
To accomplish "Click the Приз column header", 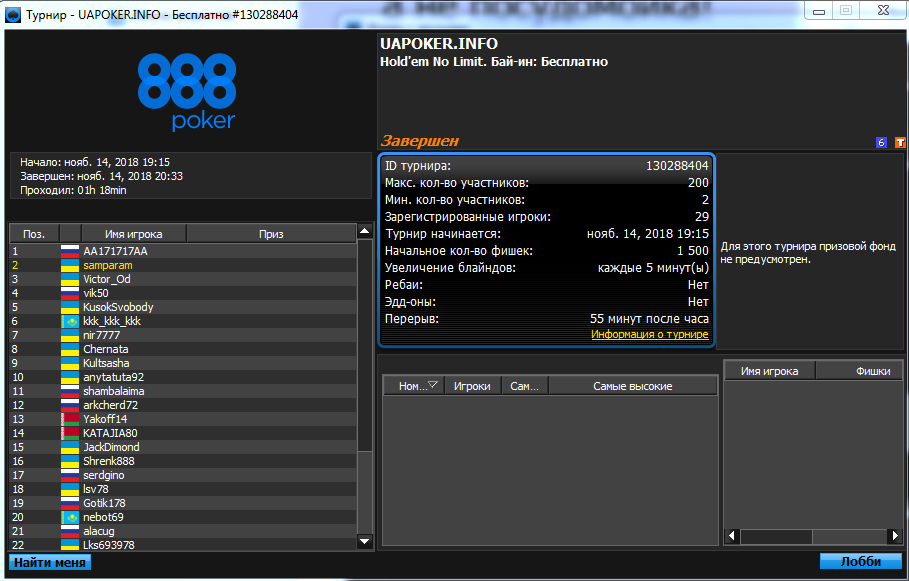I will [x=271, y=234].
